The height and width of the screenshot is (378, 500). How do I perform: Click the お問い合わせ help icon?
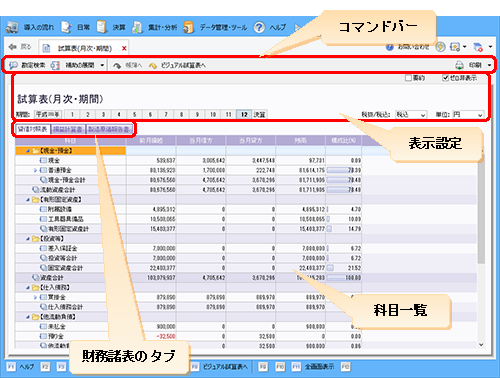click(x=389, y=47)
